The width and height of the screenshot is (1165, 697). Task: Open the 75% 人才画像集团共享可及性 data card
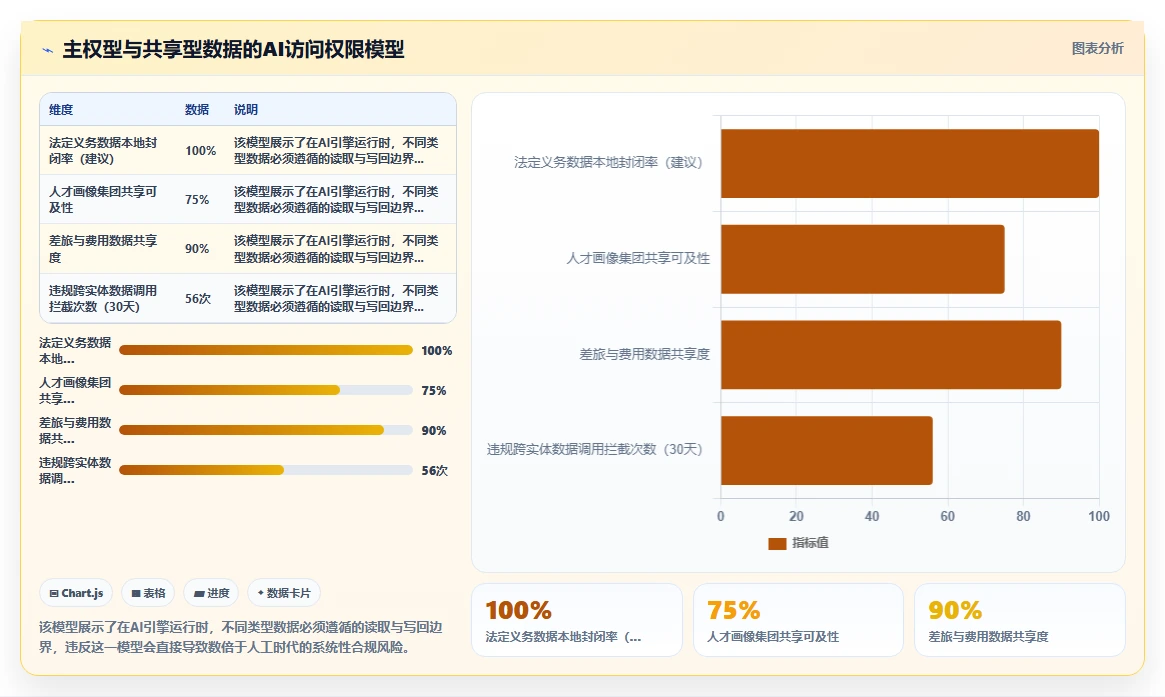[798, 620]
